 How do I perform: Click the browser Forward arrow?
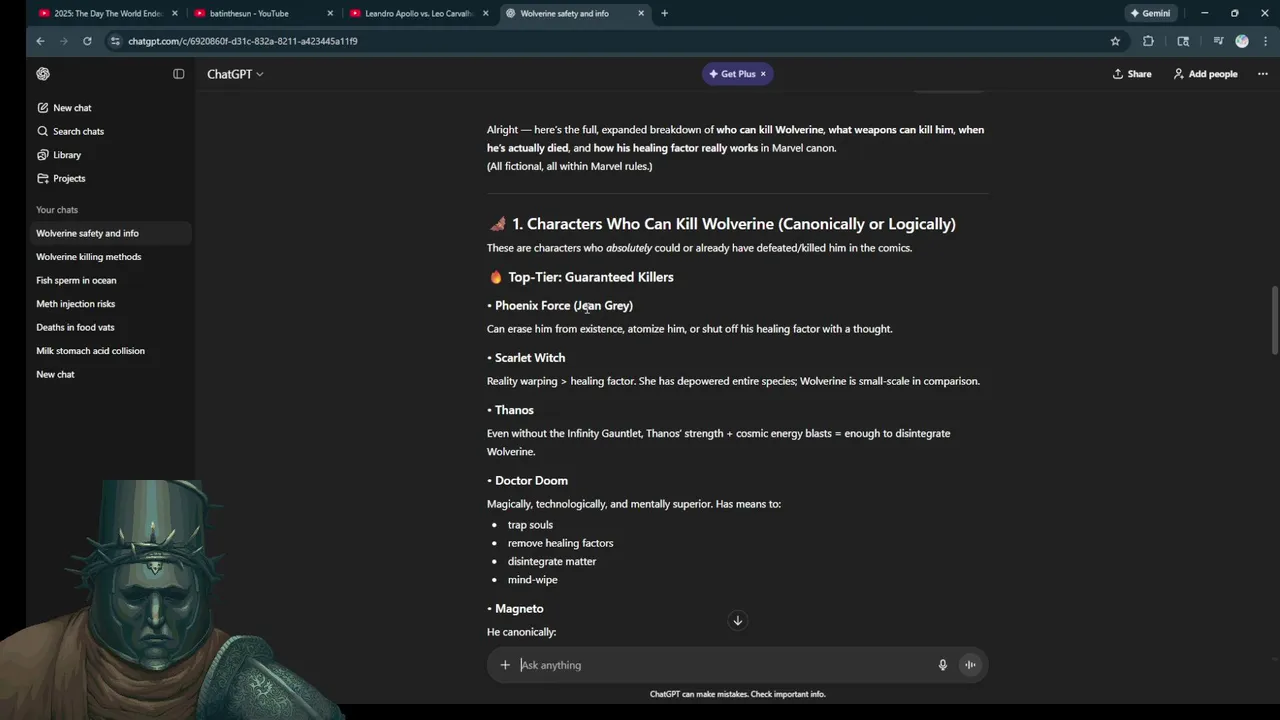[x=64, y=41]
